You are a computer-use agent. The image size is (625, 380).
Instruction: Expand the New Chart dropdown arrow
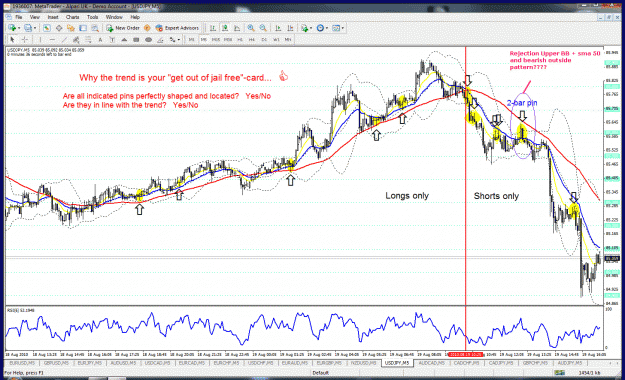[19, 28]
